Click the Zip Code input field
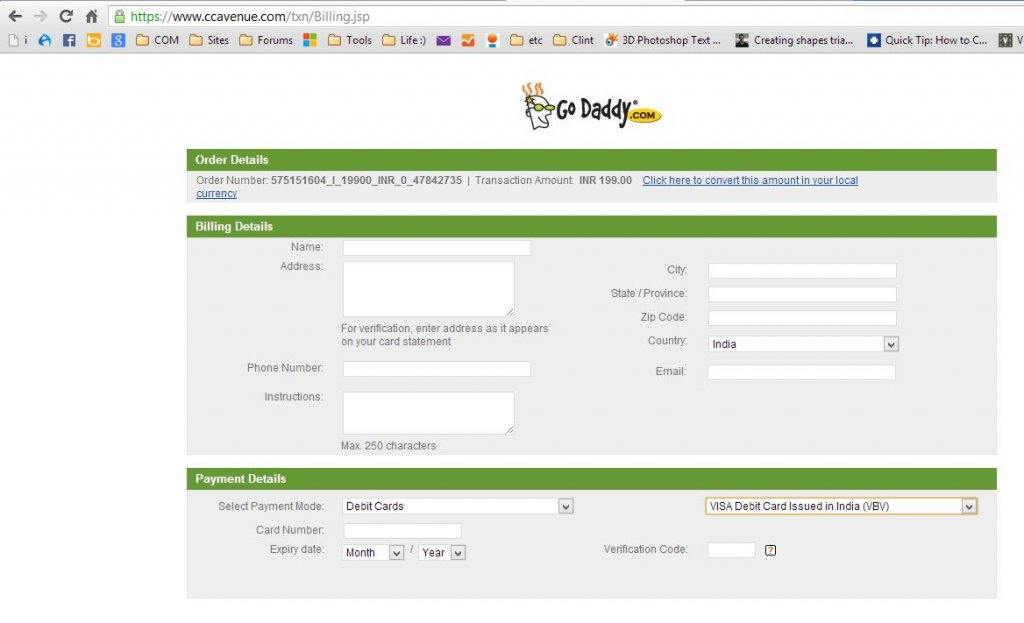1024x623 pixels. click(x=803, y=318)
